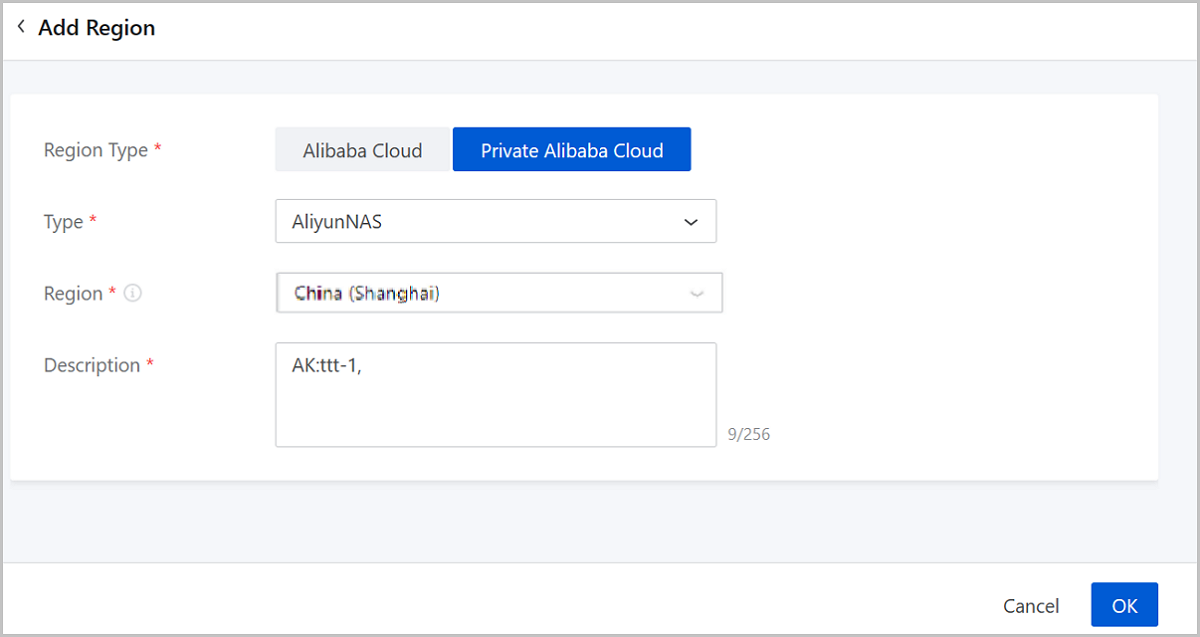Open the AliyunNAS type dropdown
The height and width of the screenshot is (637, 1200).
point(496,222)
